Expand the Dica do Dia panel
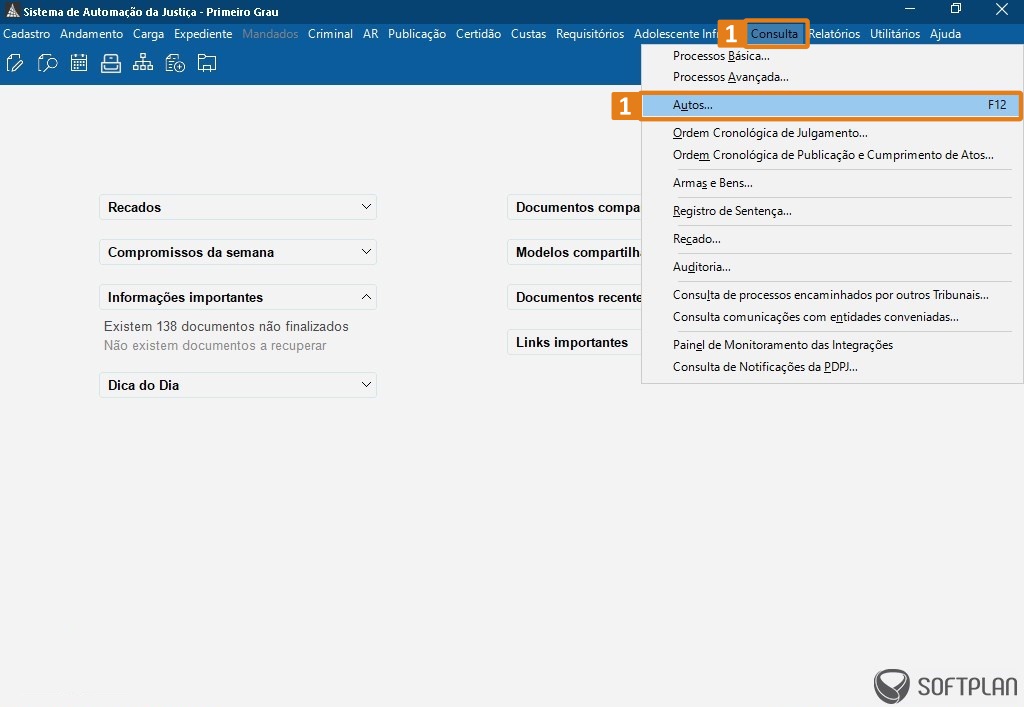Screen dimensions: 1024x707 pyautogui.click(x=238, y=385)
